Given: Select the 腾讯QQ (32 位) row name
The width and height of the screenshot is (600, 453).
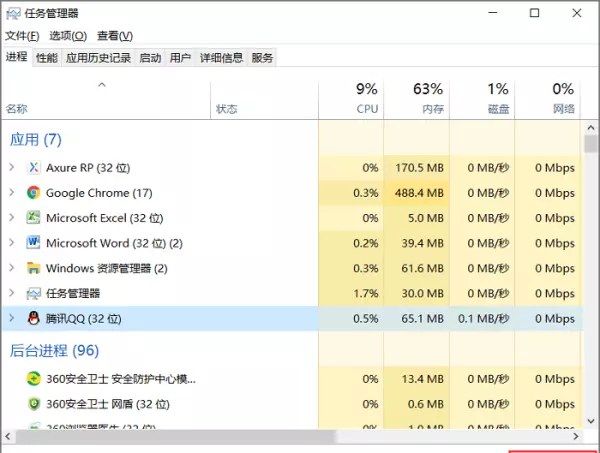Looking at the screenshot, I should click(83, 319).
